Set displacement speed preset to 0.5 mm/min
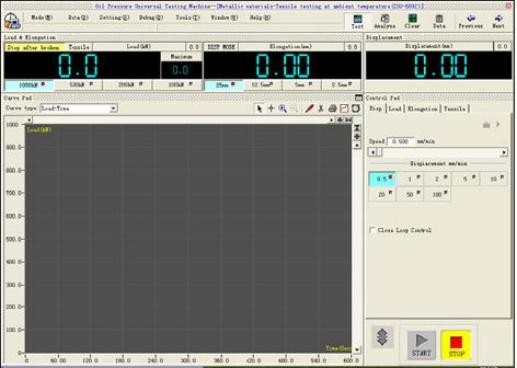 coord(382,179)
